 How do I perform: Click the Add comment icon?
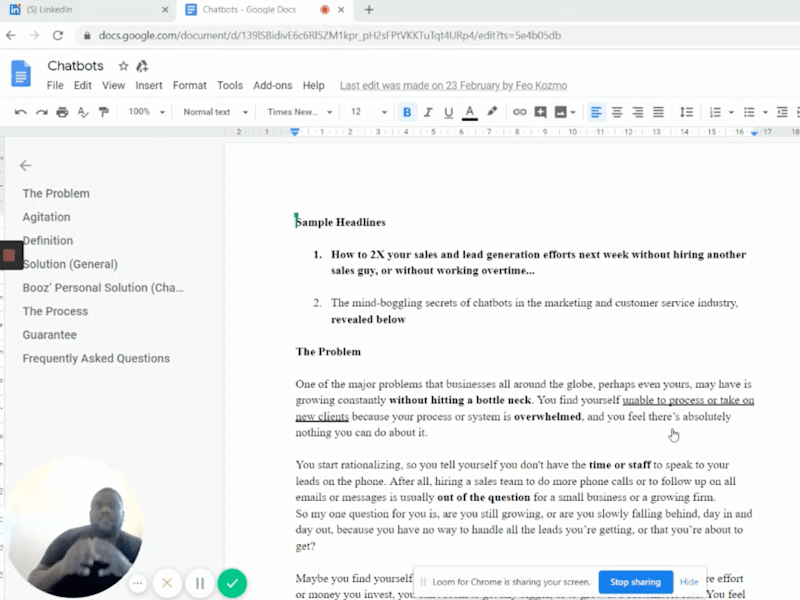540,112
